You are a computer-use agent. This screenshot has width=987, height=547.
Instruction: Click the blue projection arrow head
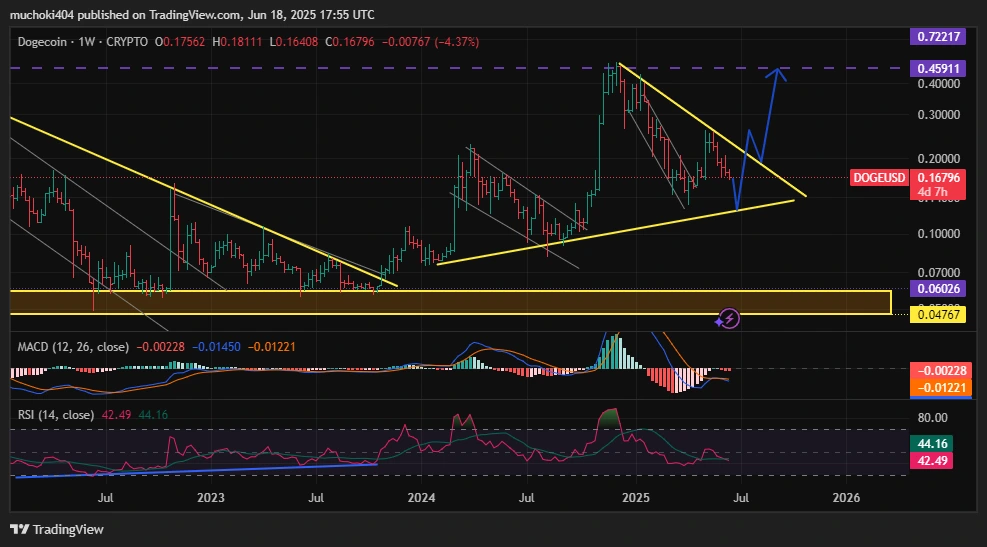point(777,74)
